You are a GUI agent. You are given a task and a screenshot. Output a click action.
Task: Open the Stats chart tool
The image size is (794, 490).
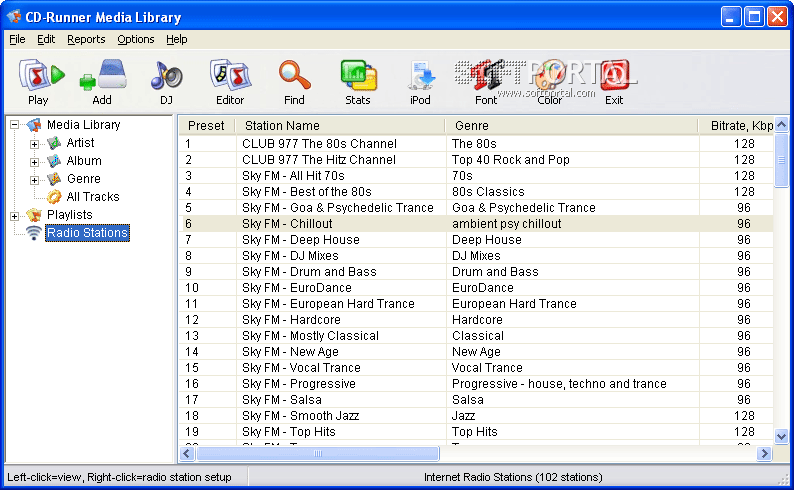(x=358, y=76)
